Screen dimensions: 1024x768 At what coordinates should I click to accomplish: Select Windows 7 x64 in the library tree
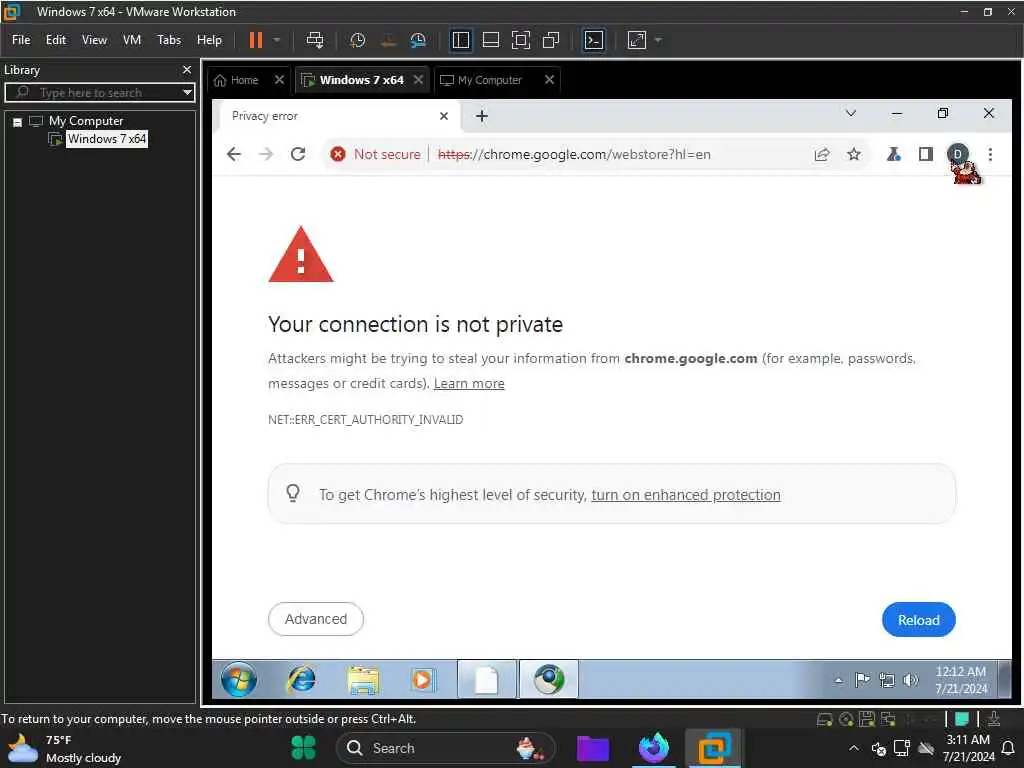point(106,138)
